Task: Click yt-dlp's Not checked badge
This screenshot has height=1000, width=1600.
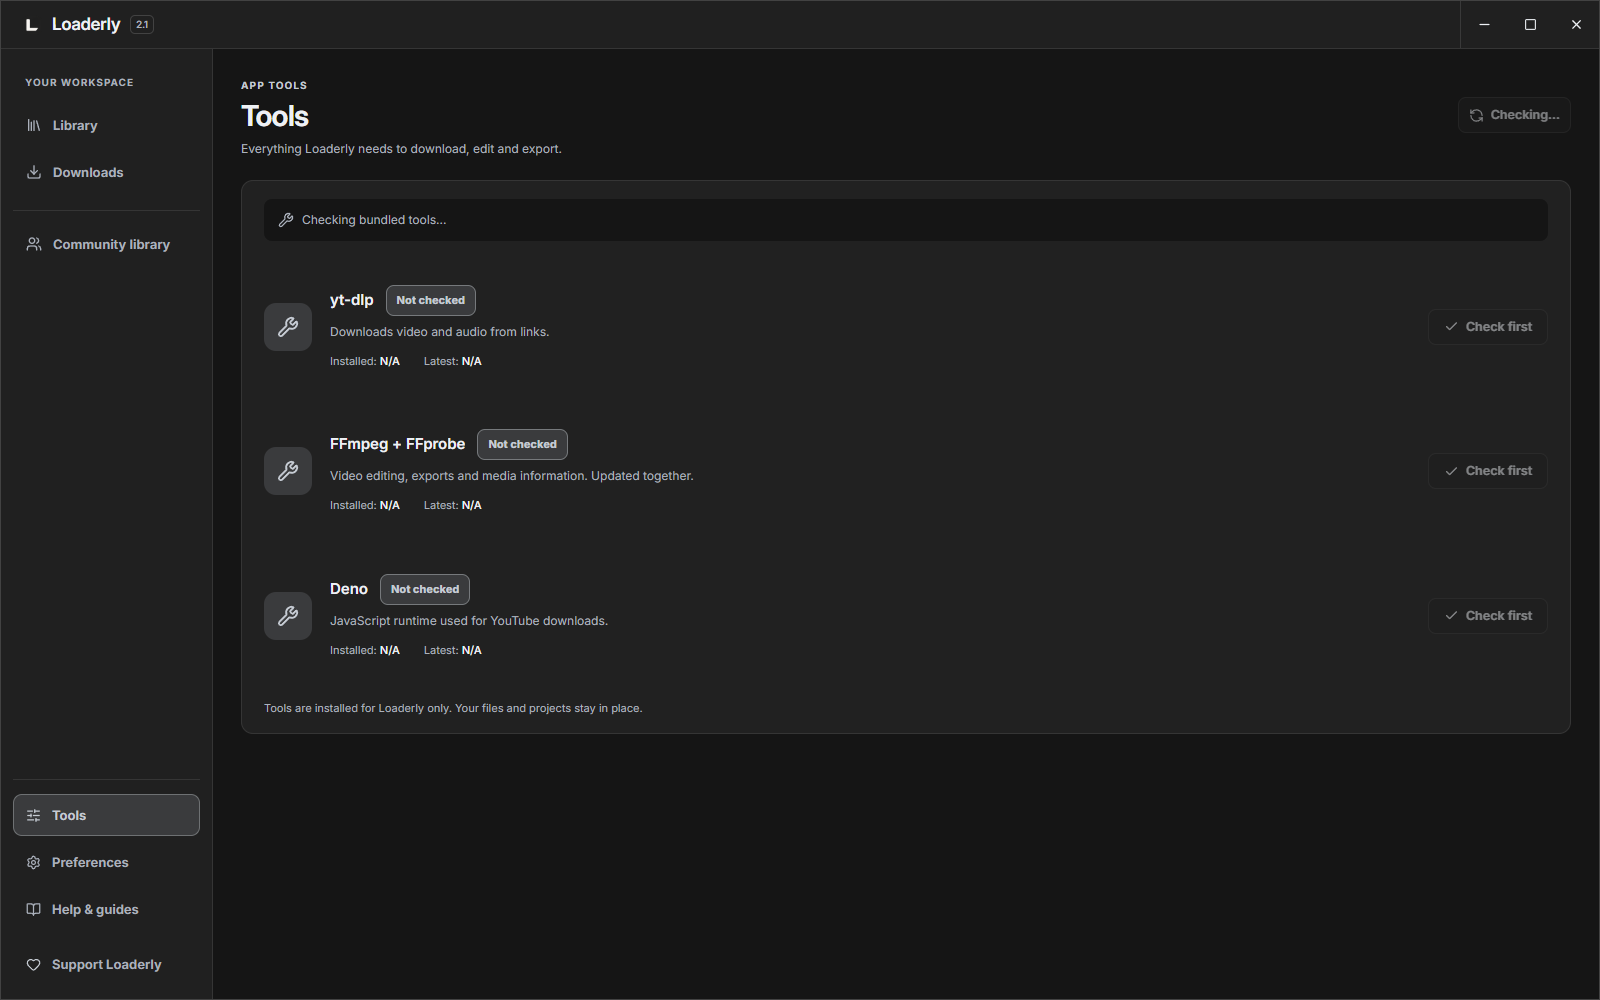Action: 431,300
